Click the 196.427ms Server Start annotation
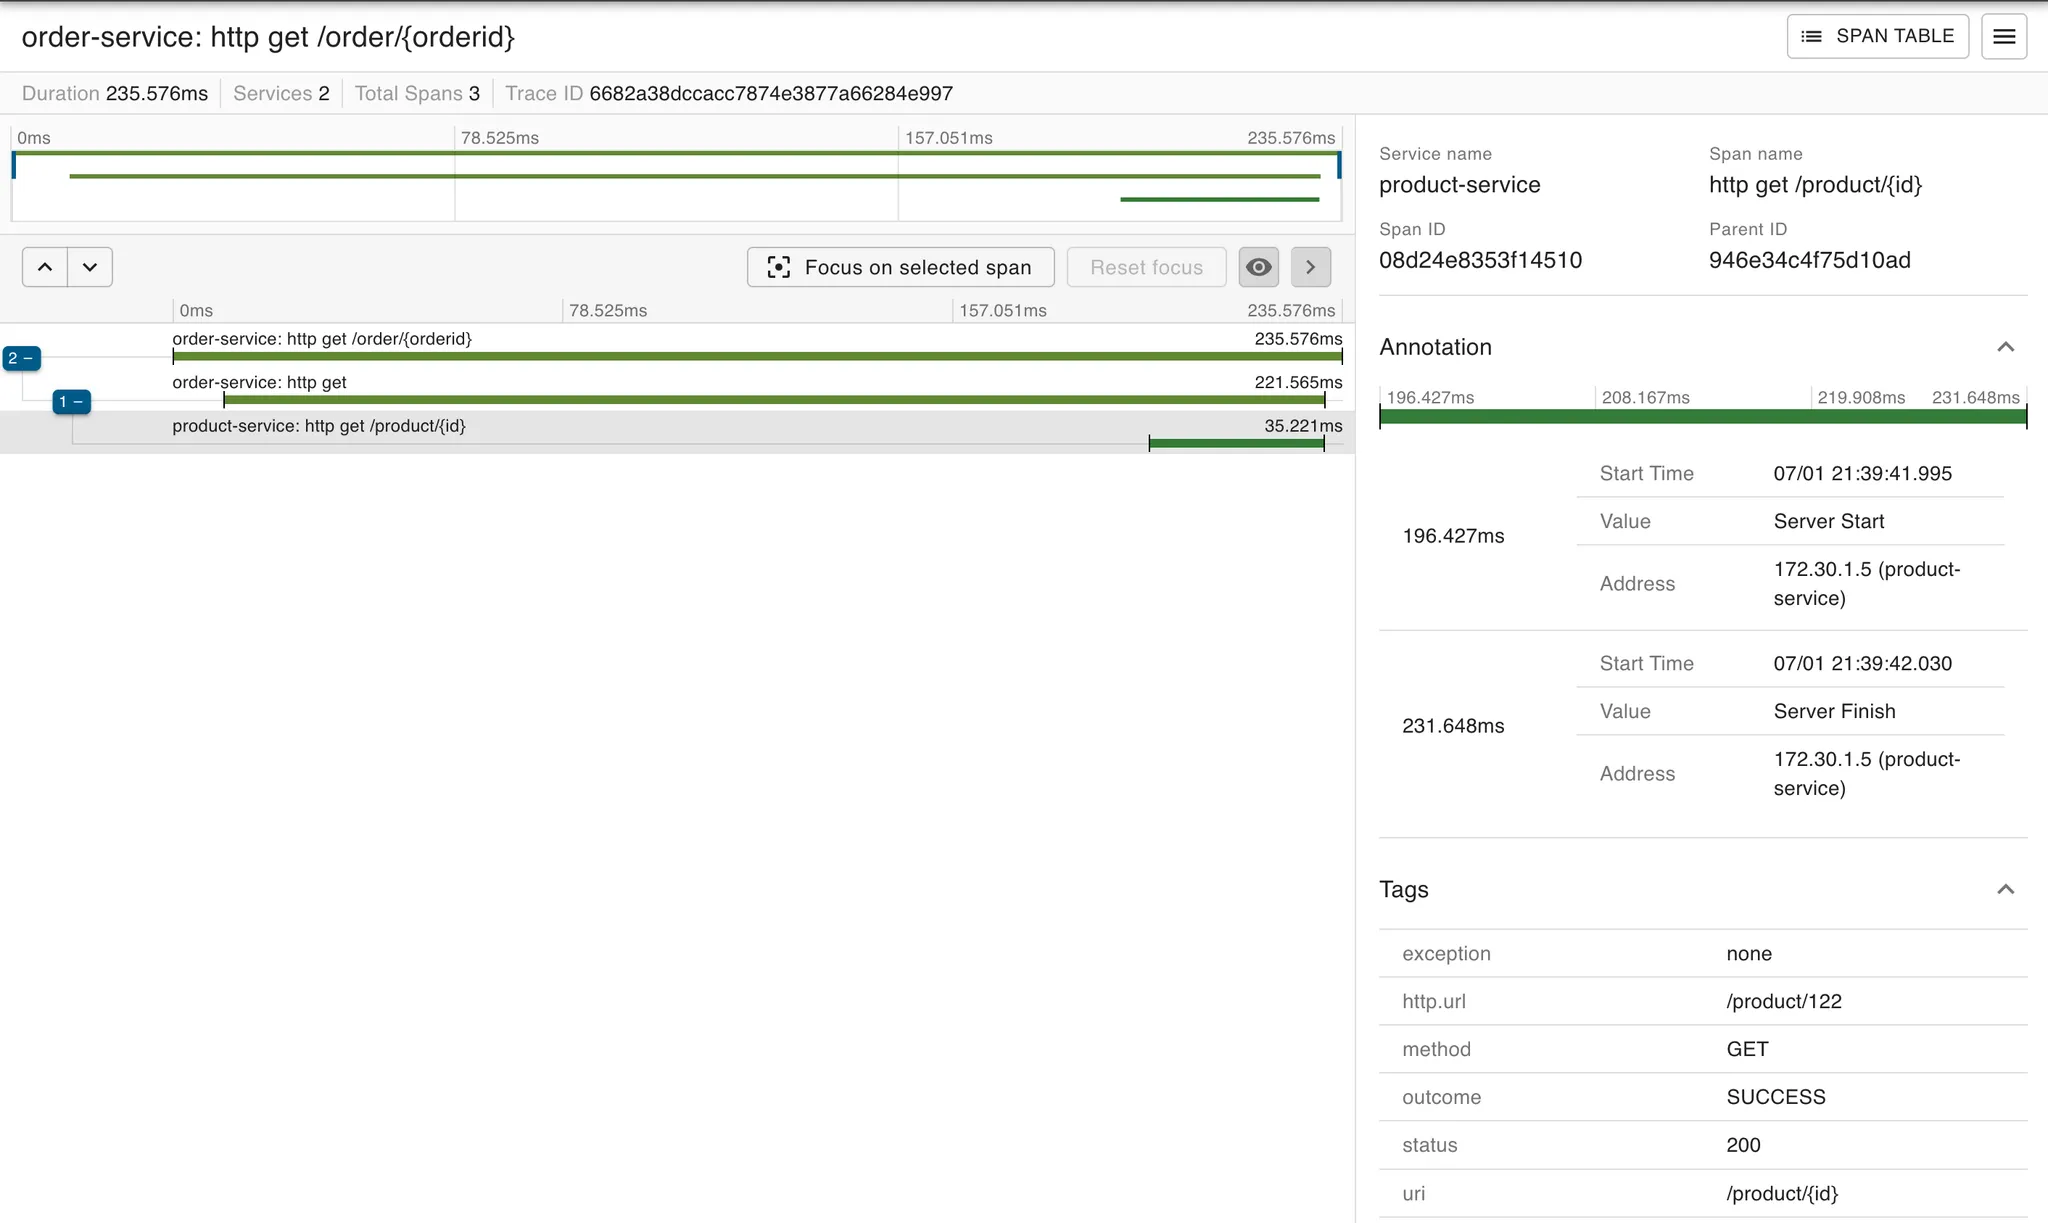The width and height of the screenshot is (2048, 1223). 1453,536
